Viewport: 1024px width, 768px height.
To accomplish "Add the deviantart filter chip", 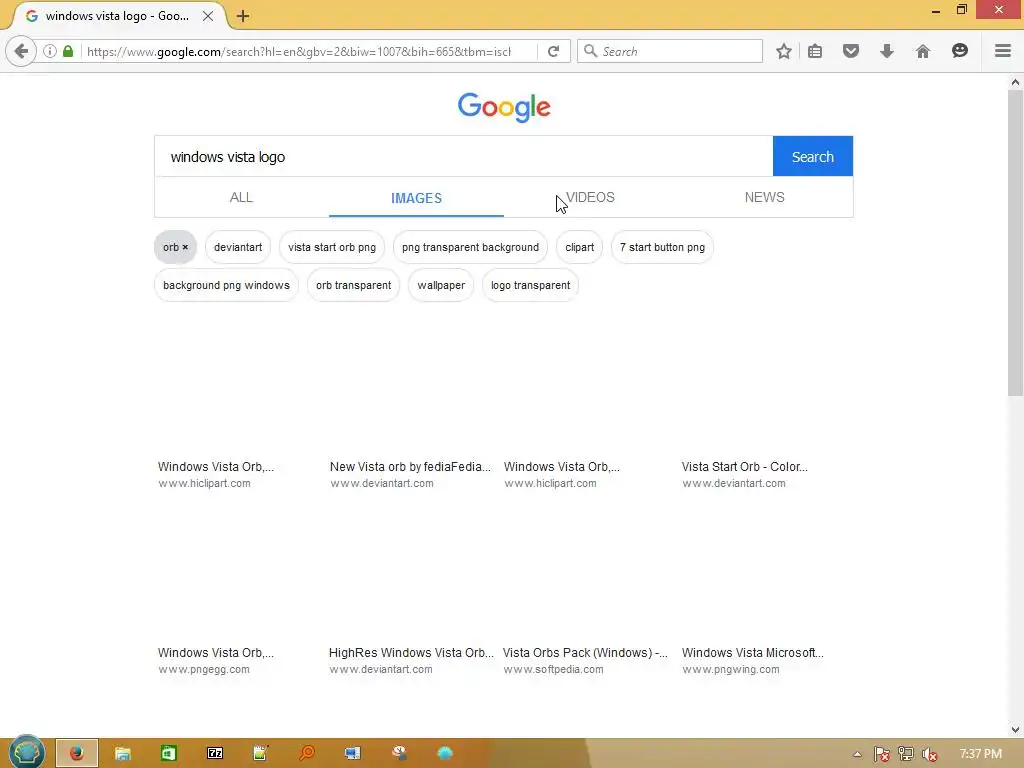I will pyautogui.click(x=238, y=248).
